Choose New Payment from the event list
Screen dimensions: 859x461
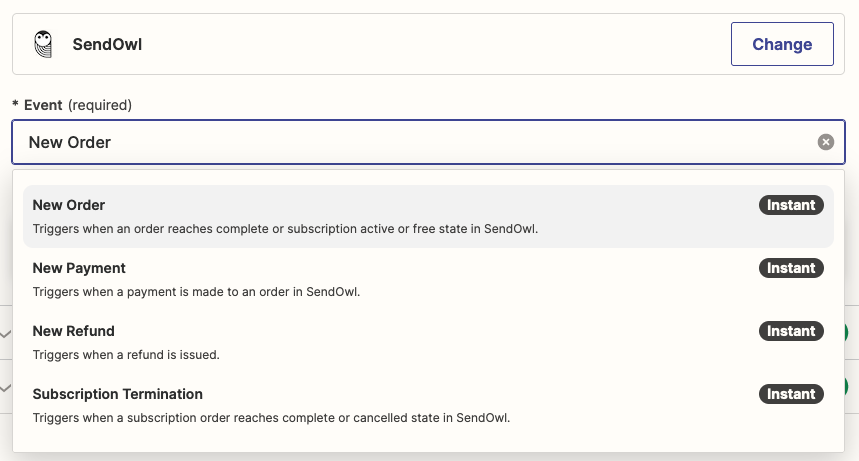[79, 268]
